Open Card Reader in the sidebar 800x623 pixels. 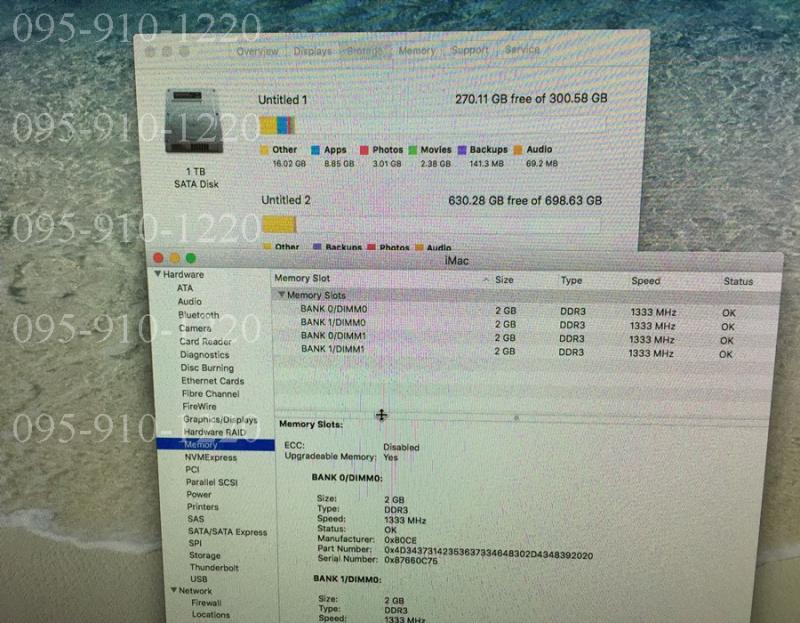(205, 342)
